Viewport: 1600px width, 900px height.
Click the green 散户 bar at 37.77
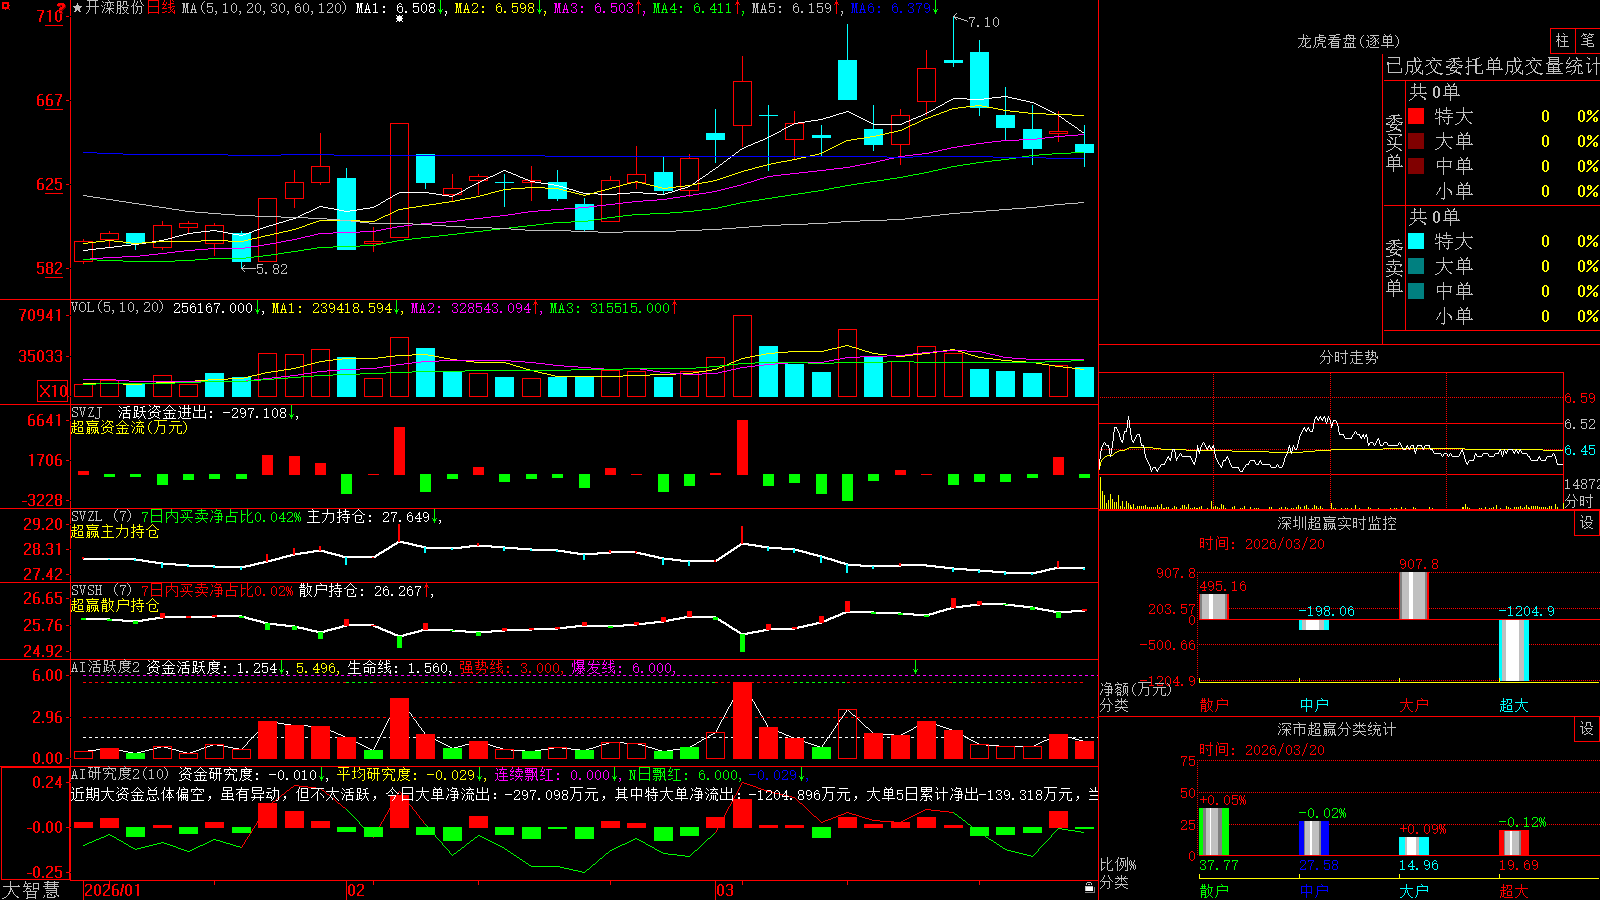point(1214,832)
